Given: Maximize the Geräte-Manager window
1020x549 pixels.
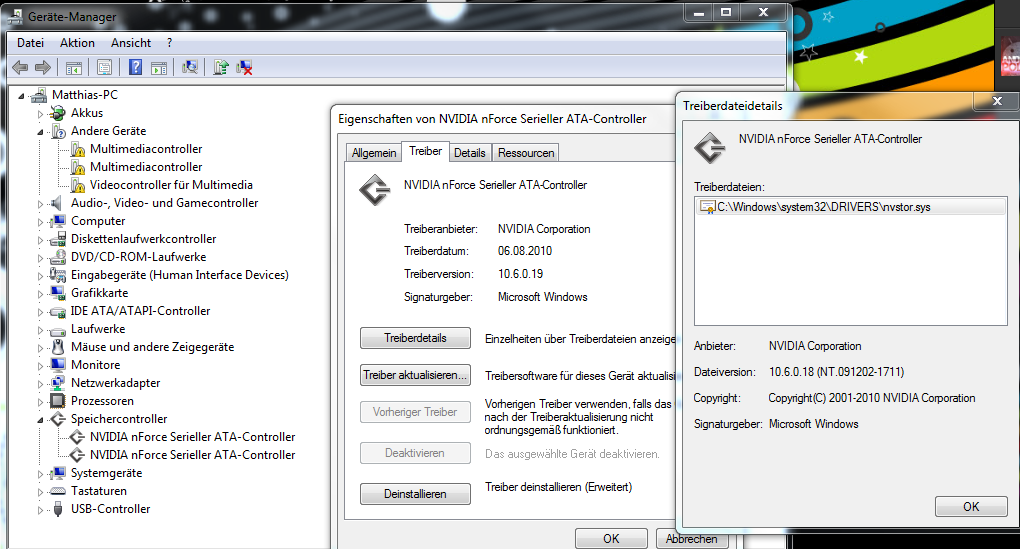Looking at the screenshot, I should (x=726, y=12).
